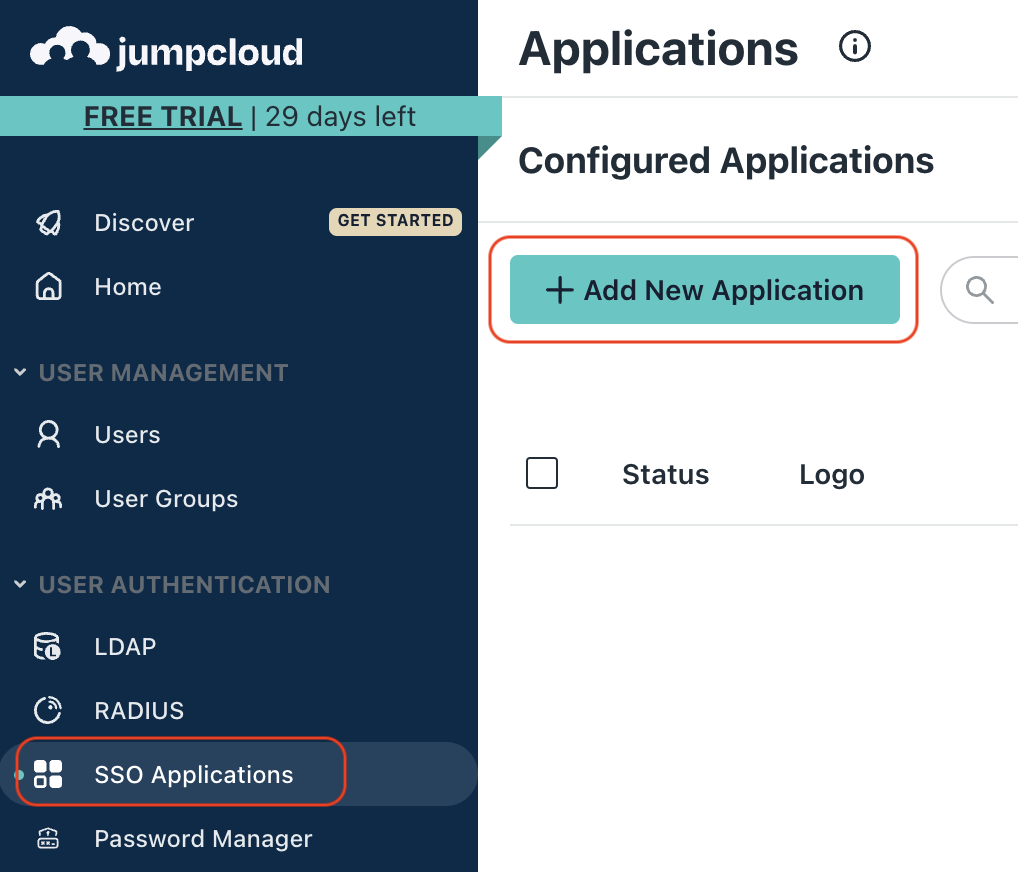Tick the select-all checkbox in table header
Image resolution: width=1018 pixels, height=872 pixels.
tap(542, 474)
